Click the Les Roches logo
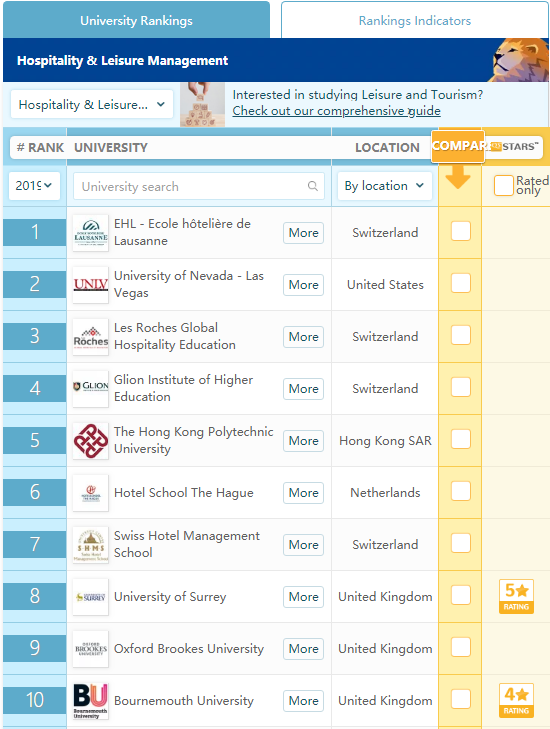Image resolution: width=550 pixels, height=729 pixels. coord(91,337)
